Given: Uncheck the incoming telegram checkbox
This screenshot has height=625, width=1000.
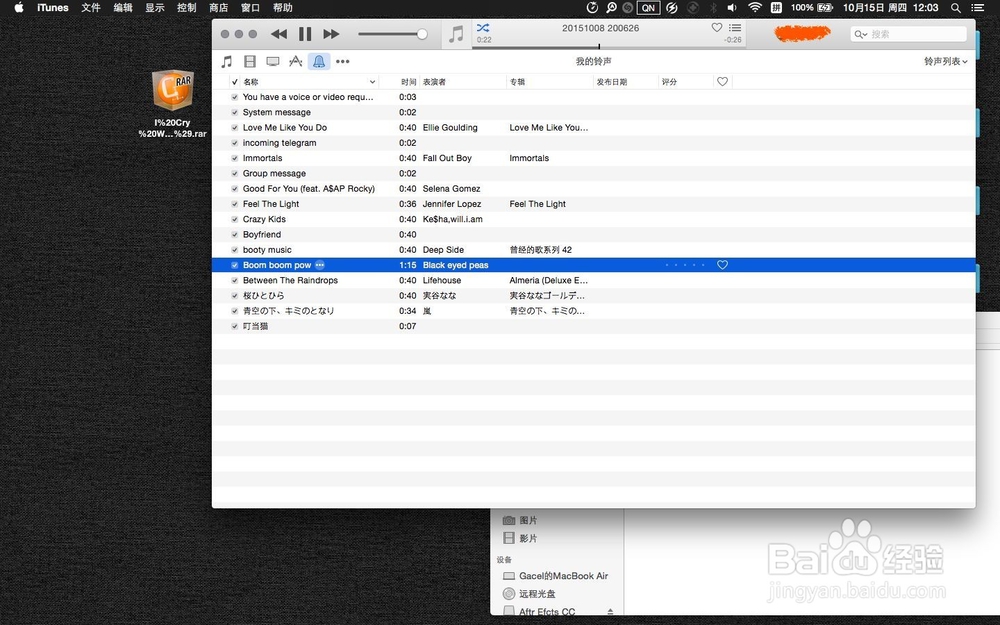Looking at the screenshot, I should click(235, 143).
